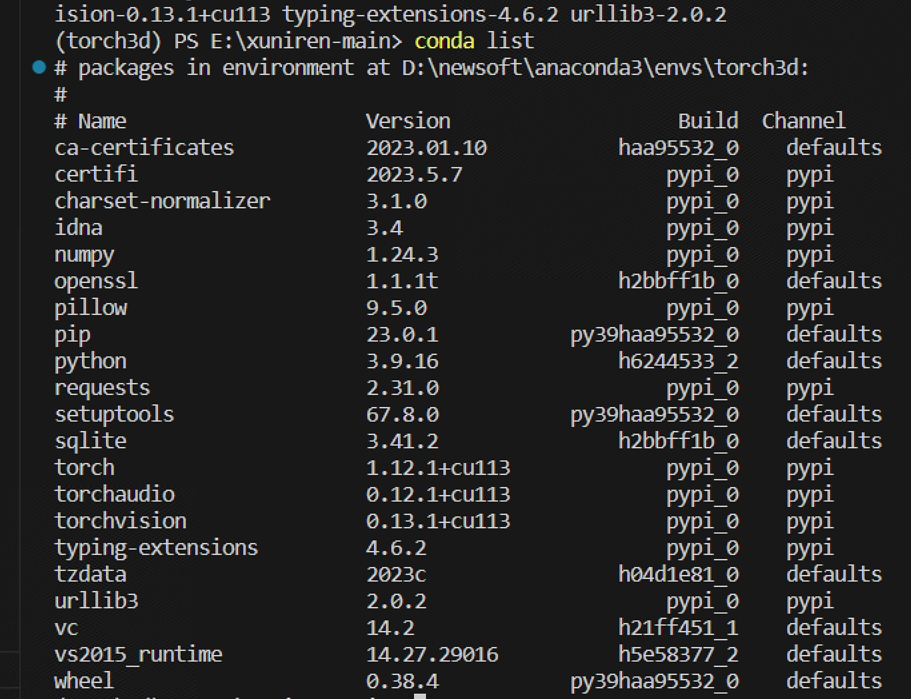Click openssl version '1.1.1t'
Screen dimensions: 911x699
coord(402,281)
